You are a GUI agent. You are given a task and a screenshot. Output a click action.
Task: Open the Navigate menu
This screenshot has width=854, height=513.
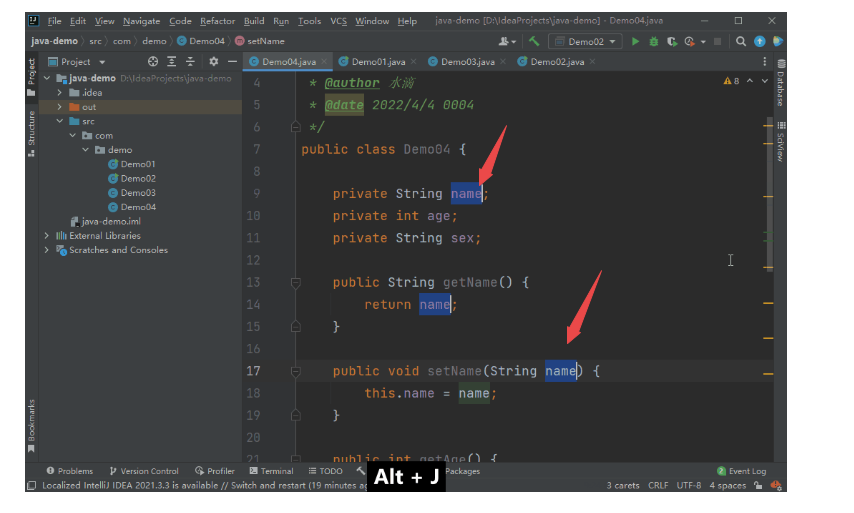(x=142, y=21)
